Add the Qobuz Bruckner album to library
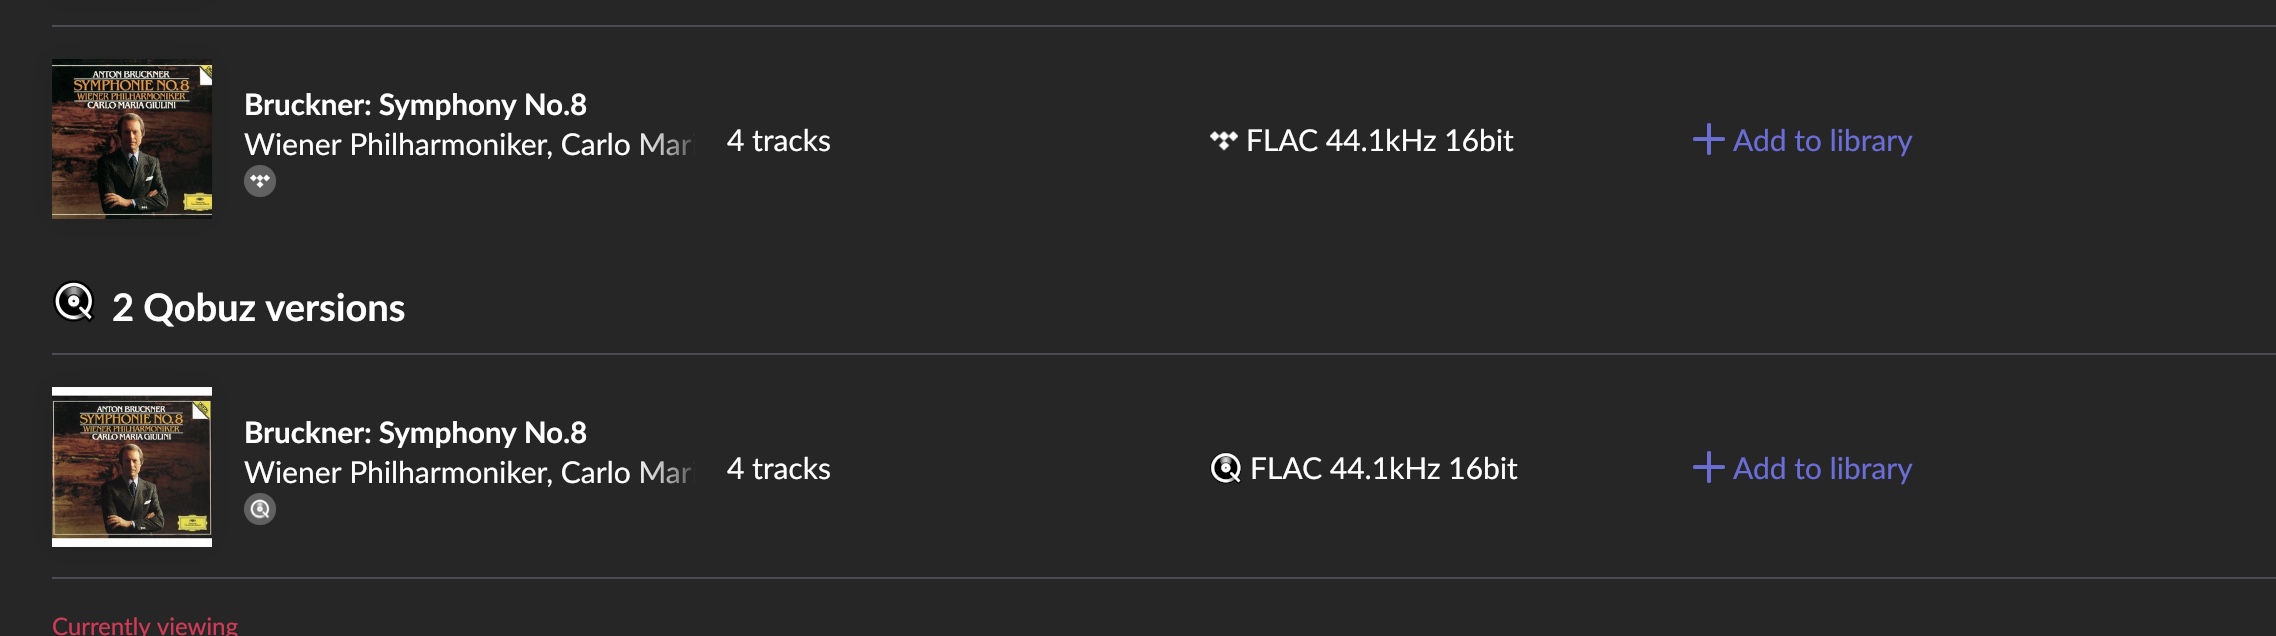Viewport: 2276px width, 636px height. tap(1821, 468)
